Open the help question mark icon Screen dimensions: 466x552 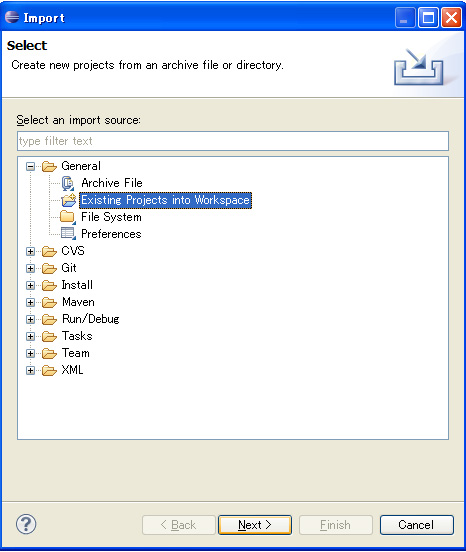tap(26, 524)
